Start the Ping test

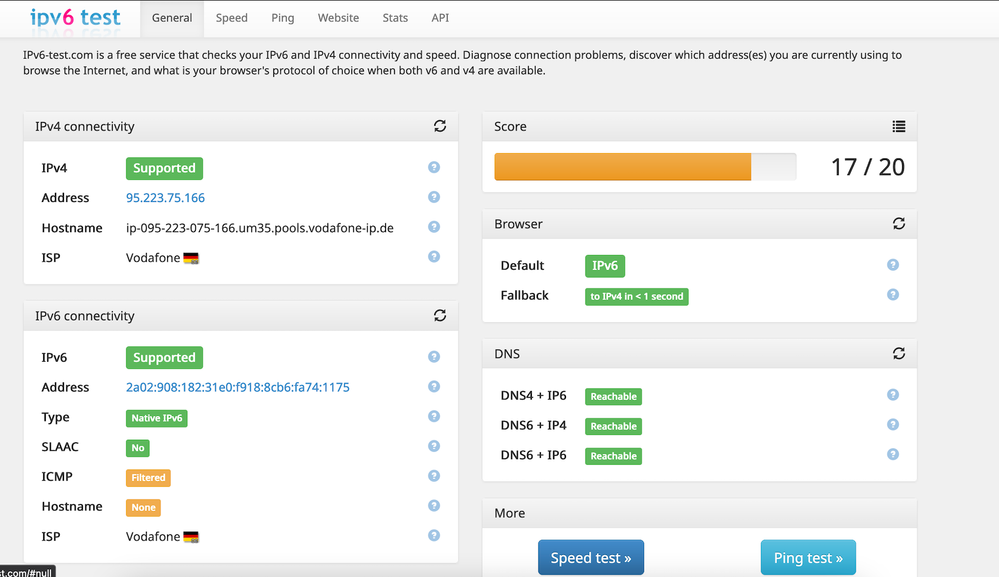808,558
